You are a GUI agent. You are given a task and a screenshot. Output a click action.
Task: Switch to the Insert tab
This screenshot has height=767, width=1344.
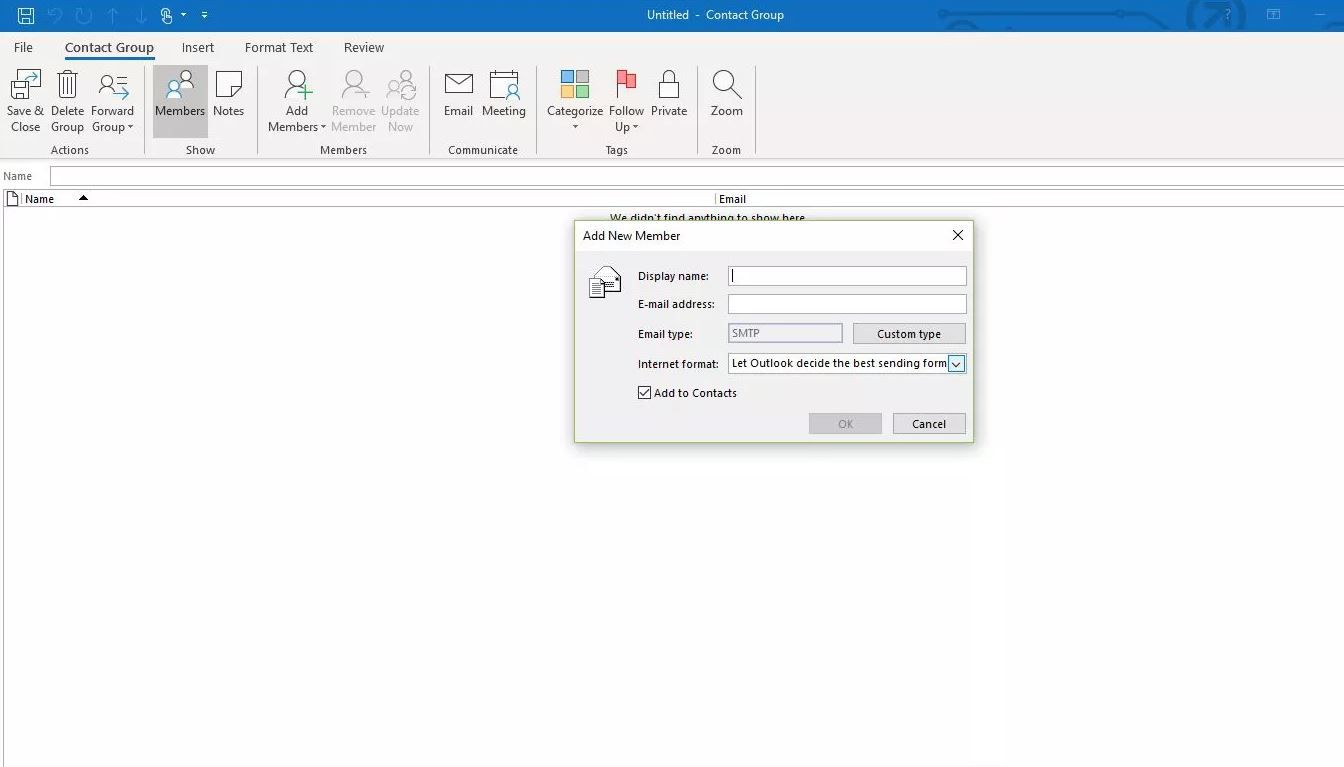tap(198, 47)
